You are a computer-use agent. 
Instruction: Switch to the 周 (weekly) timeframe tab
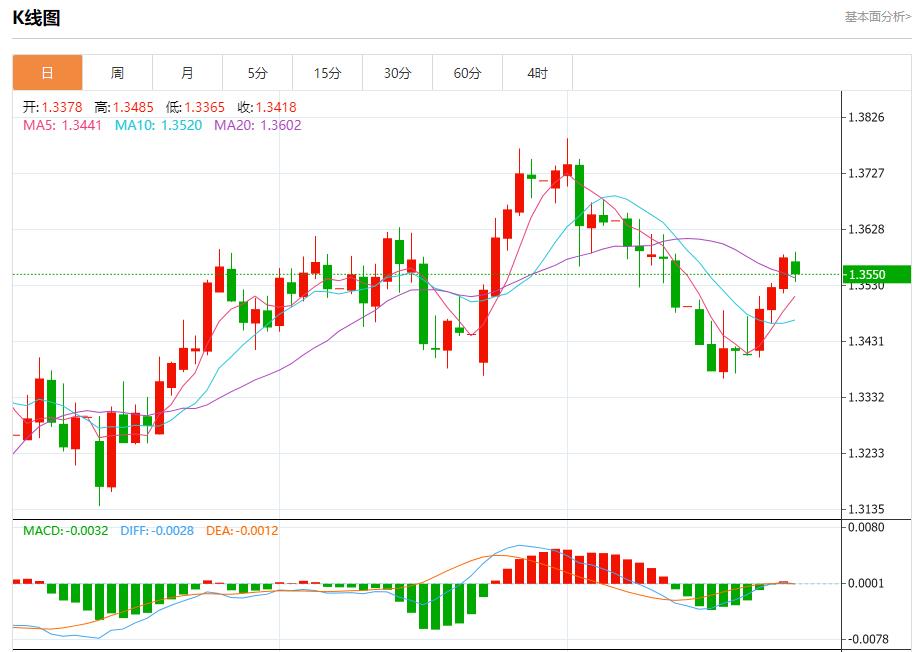[117, 72]
